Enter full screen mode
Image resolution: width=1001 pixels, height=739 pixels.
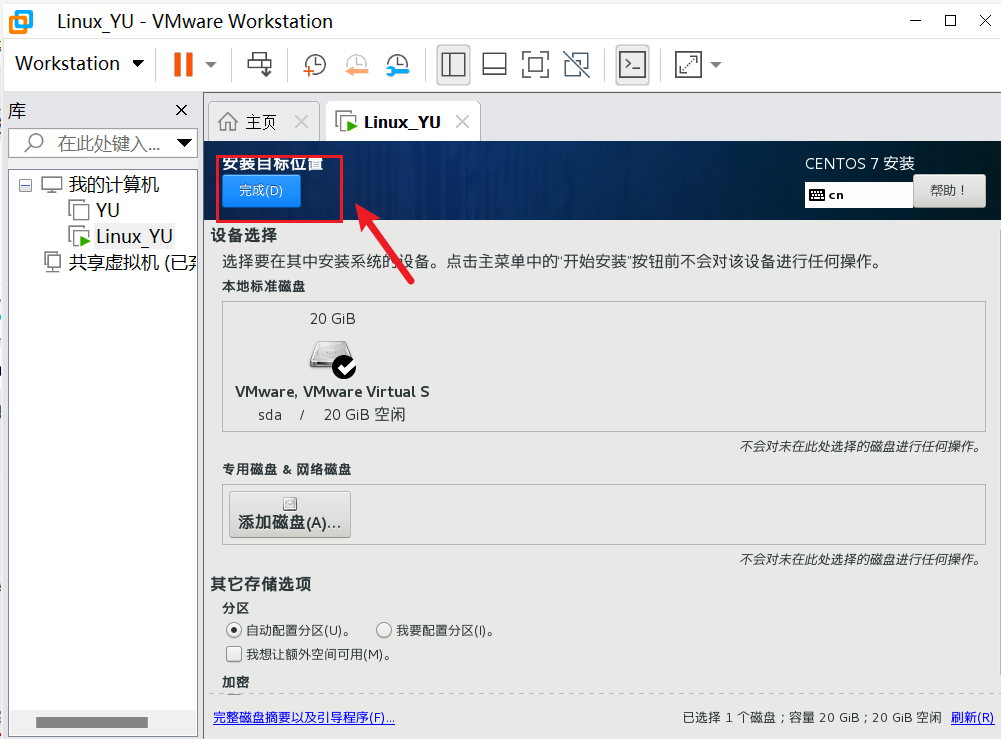pos(535,64)
